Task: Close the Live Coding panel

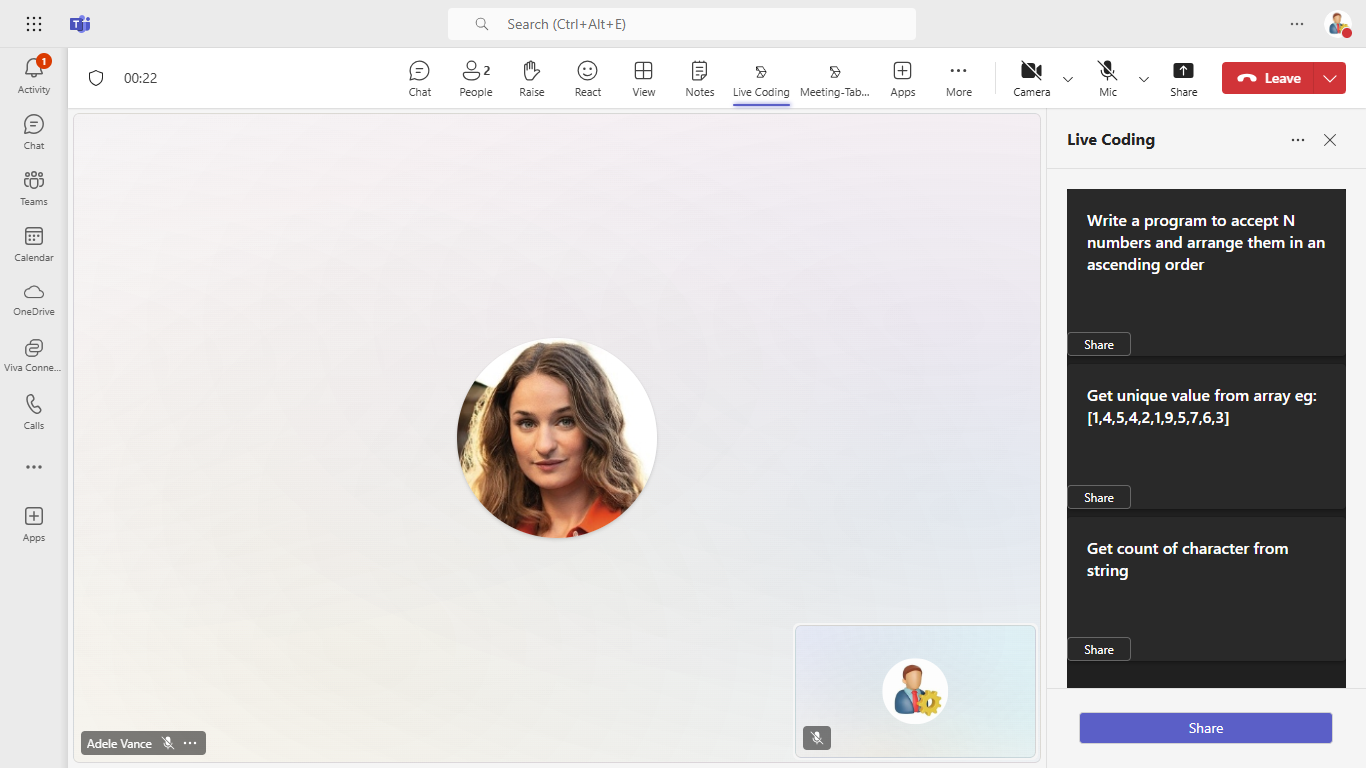Action: pos(1330,140)
